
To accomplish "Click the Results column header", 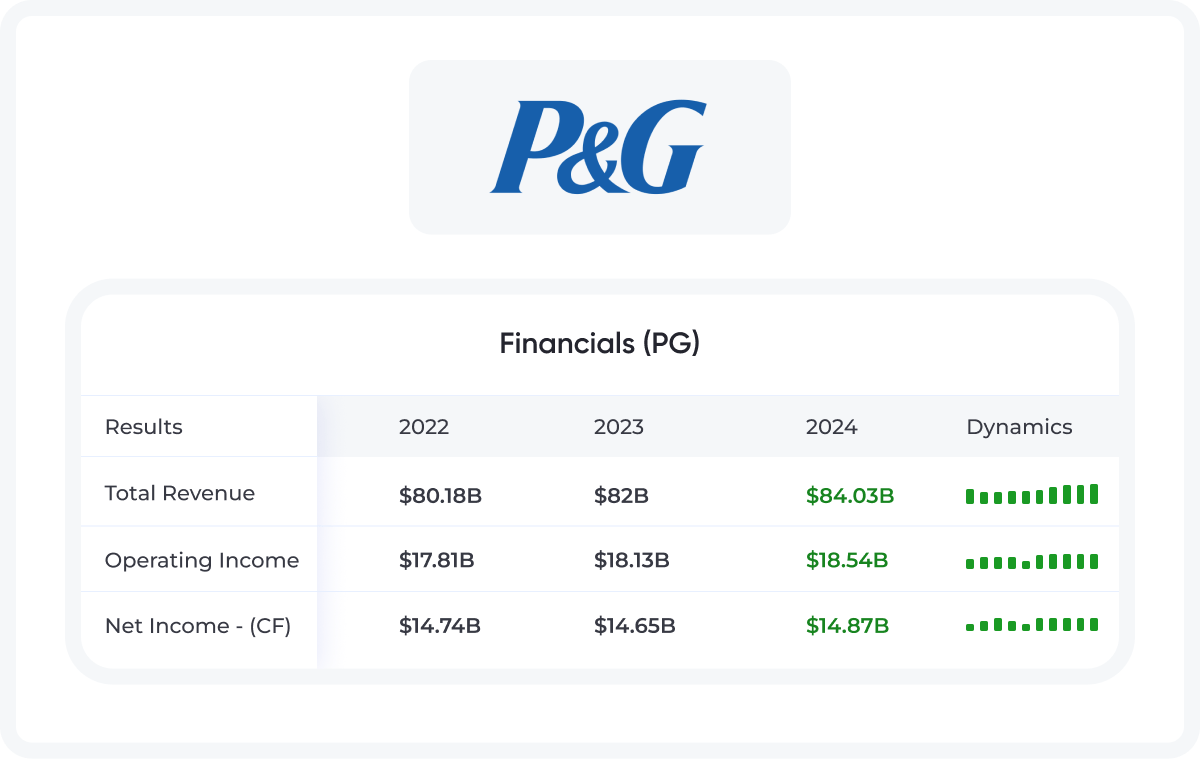I will [144, 427].
